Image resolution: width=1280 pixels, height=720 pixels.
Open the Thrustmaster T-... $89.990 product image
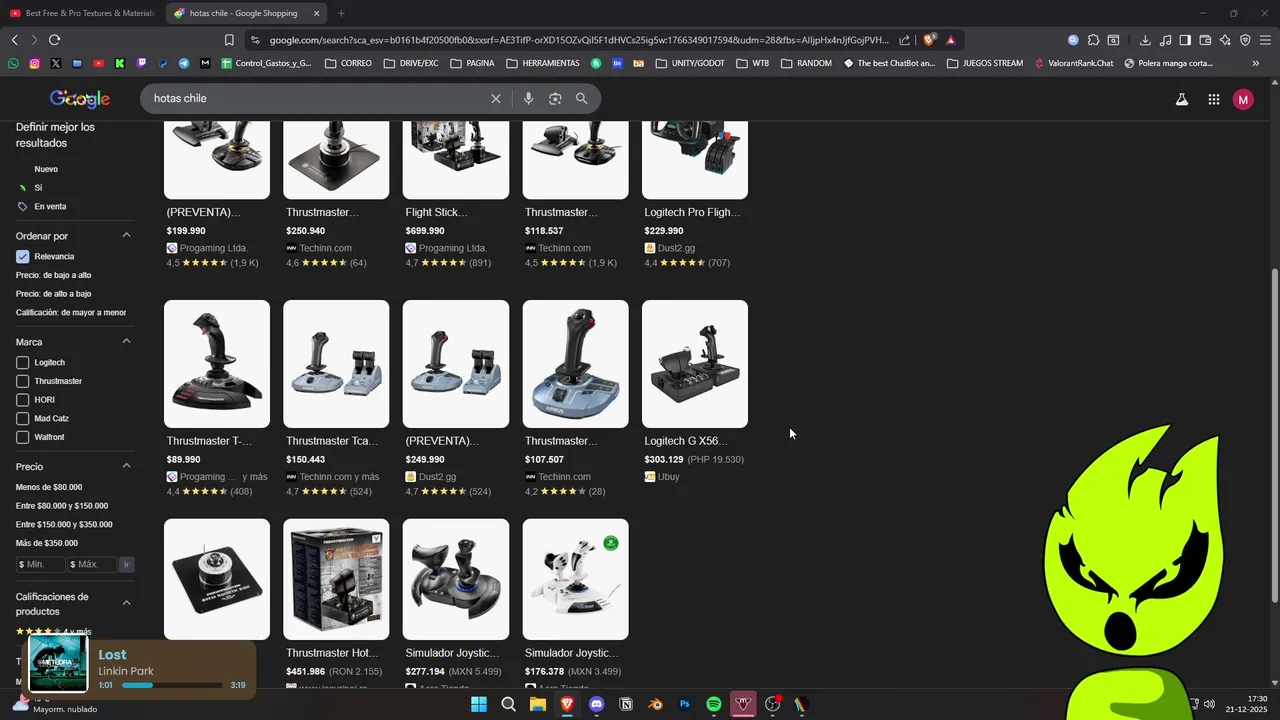[217, 364]
